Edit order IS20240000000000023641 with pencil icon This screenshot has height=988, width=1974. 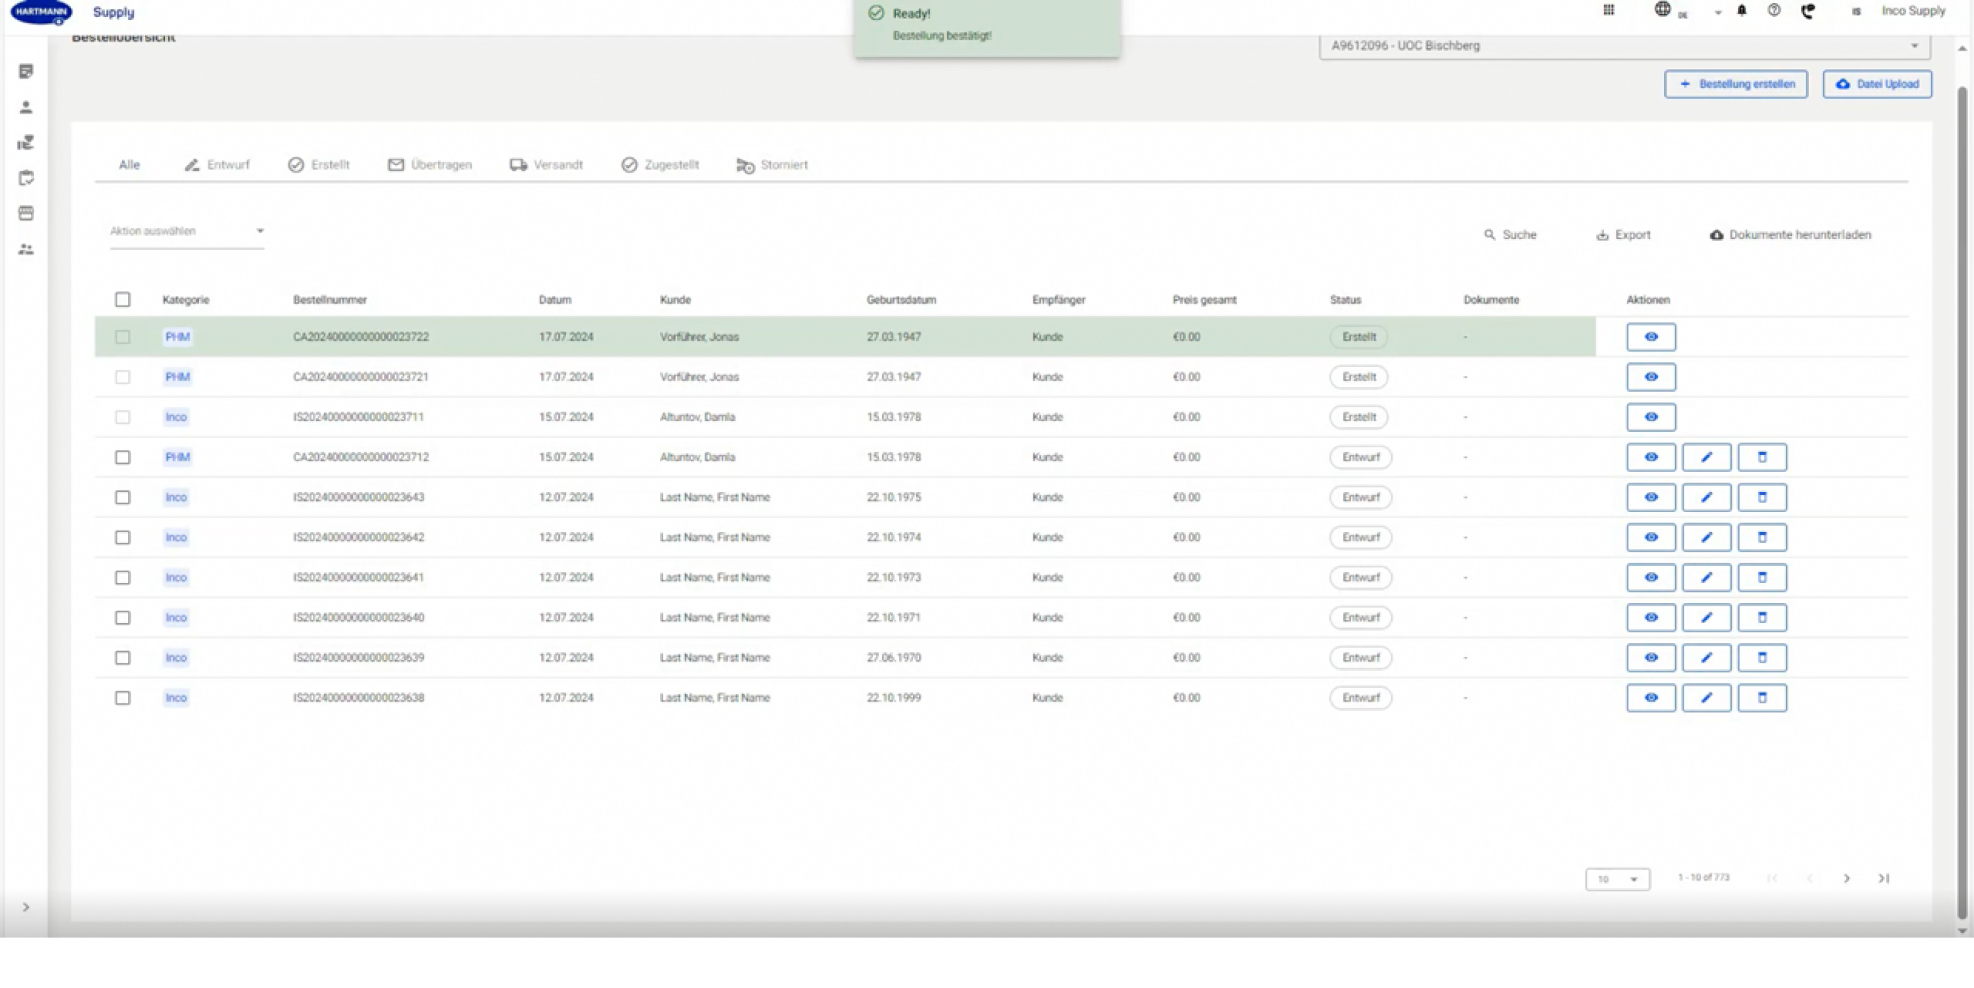click(1707, 577)
